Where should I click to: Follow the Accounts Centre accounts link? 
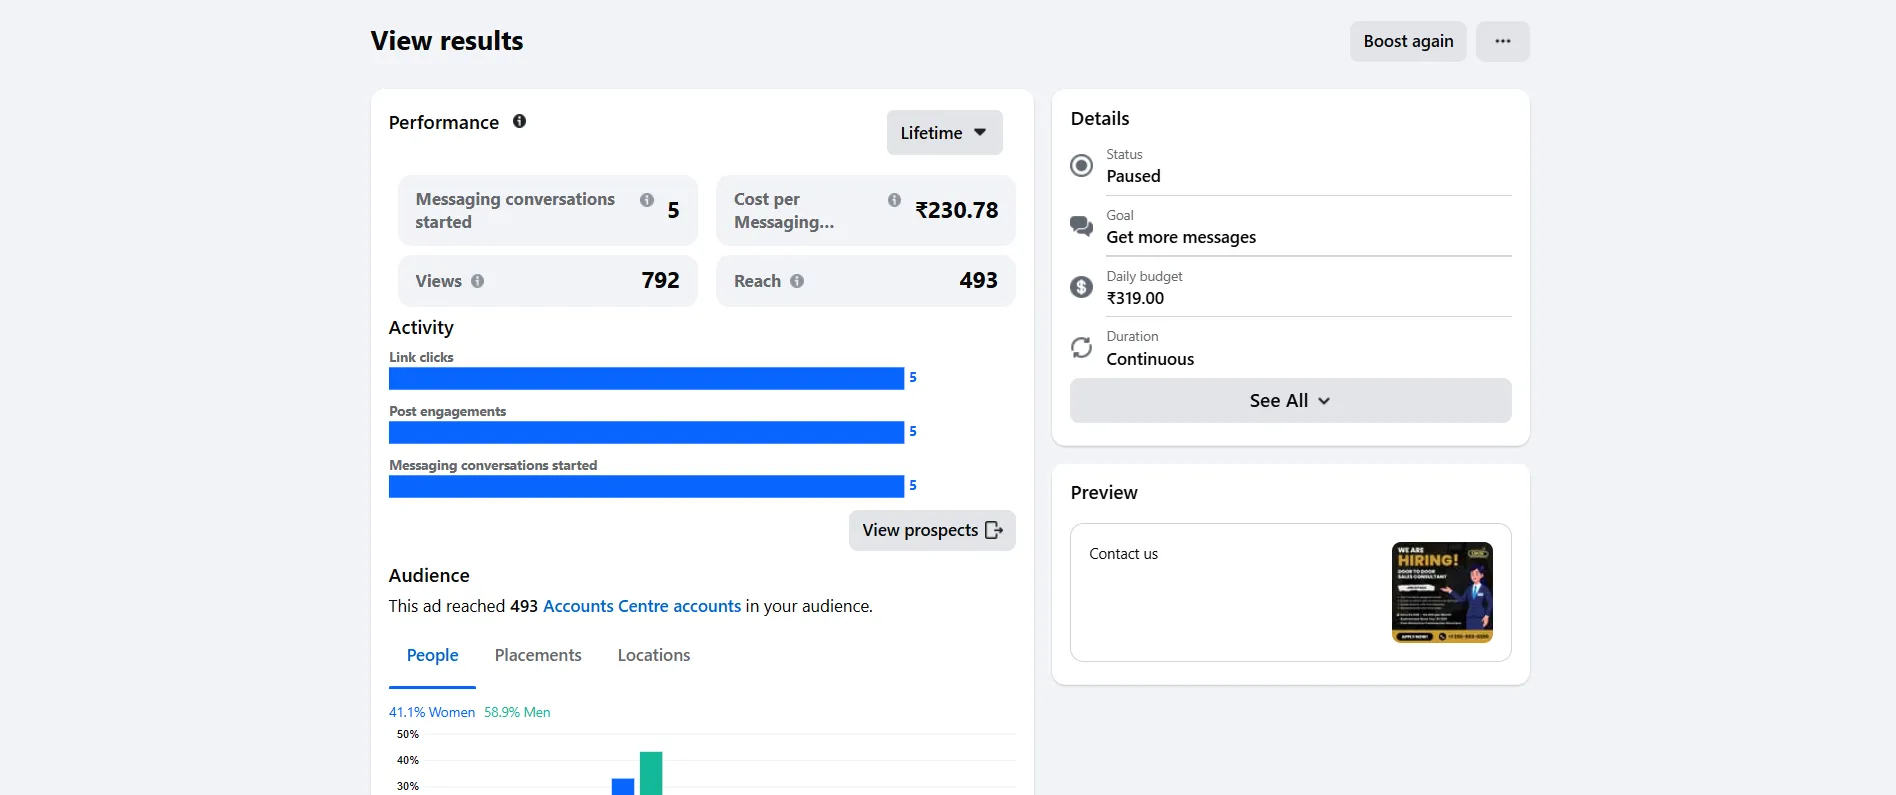click(641, 606)
